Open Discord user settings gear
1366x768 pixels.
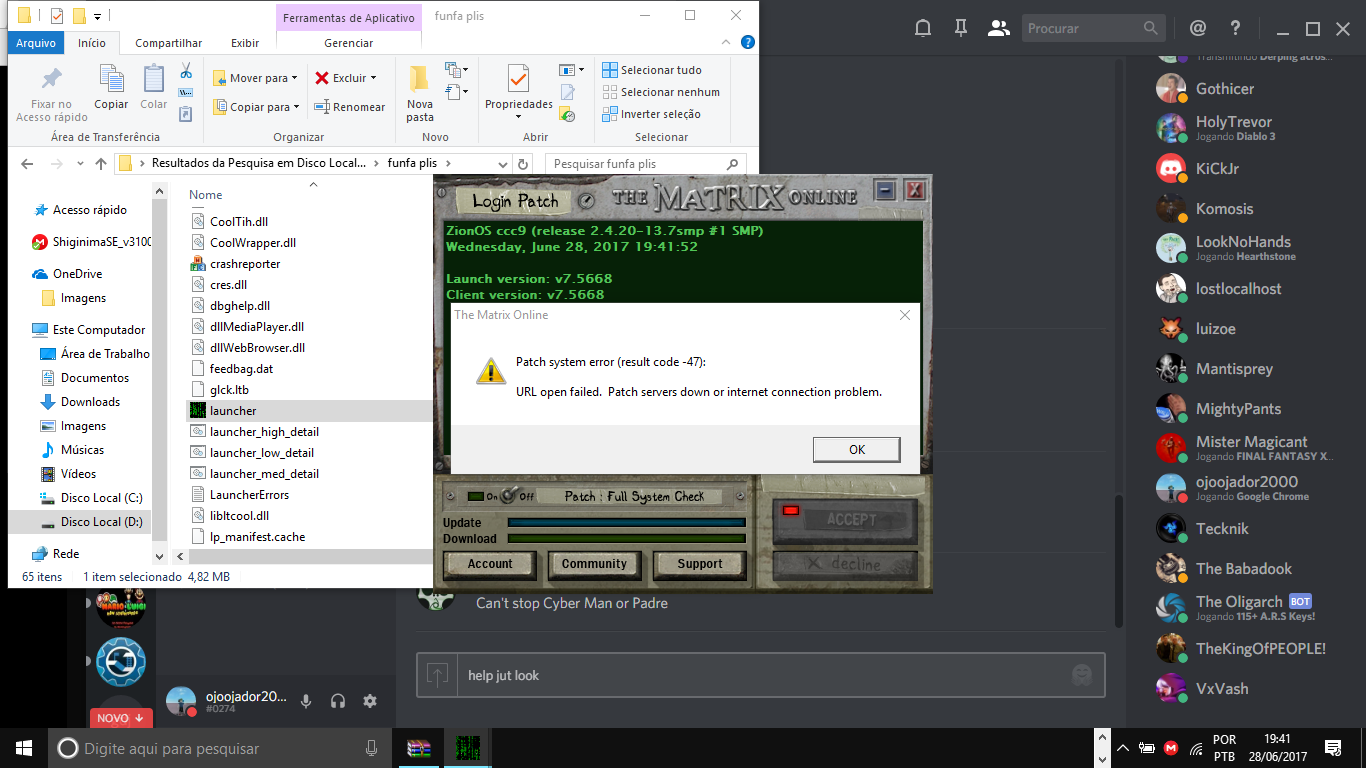coord(370,701)
